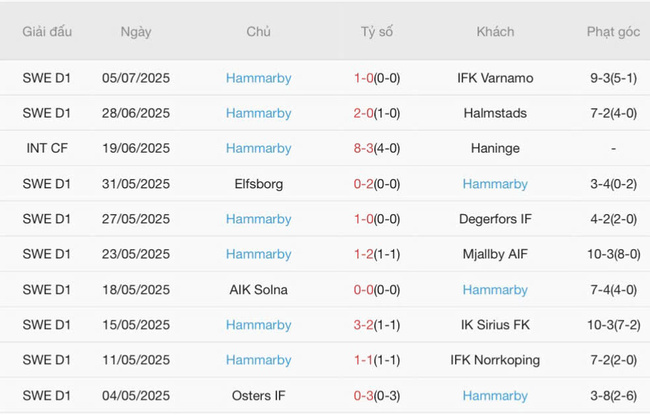Viewport: 650px width, 415px height.
Task: Select the "Phạt góc" column header
Action: [613, 32]
